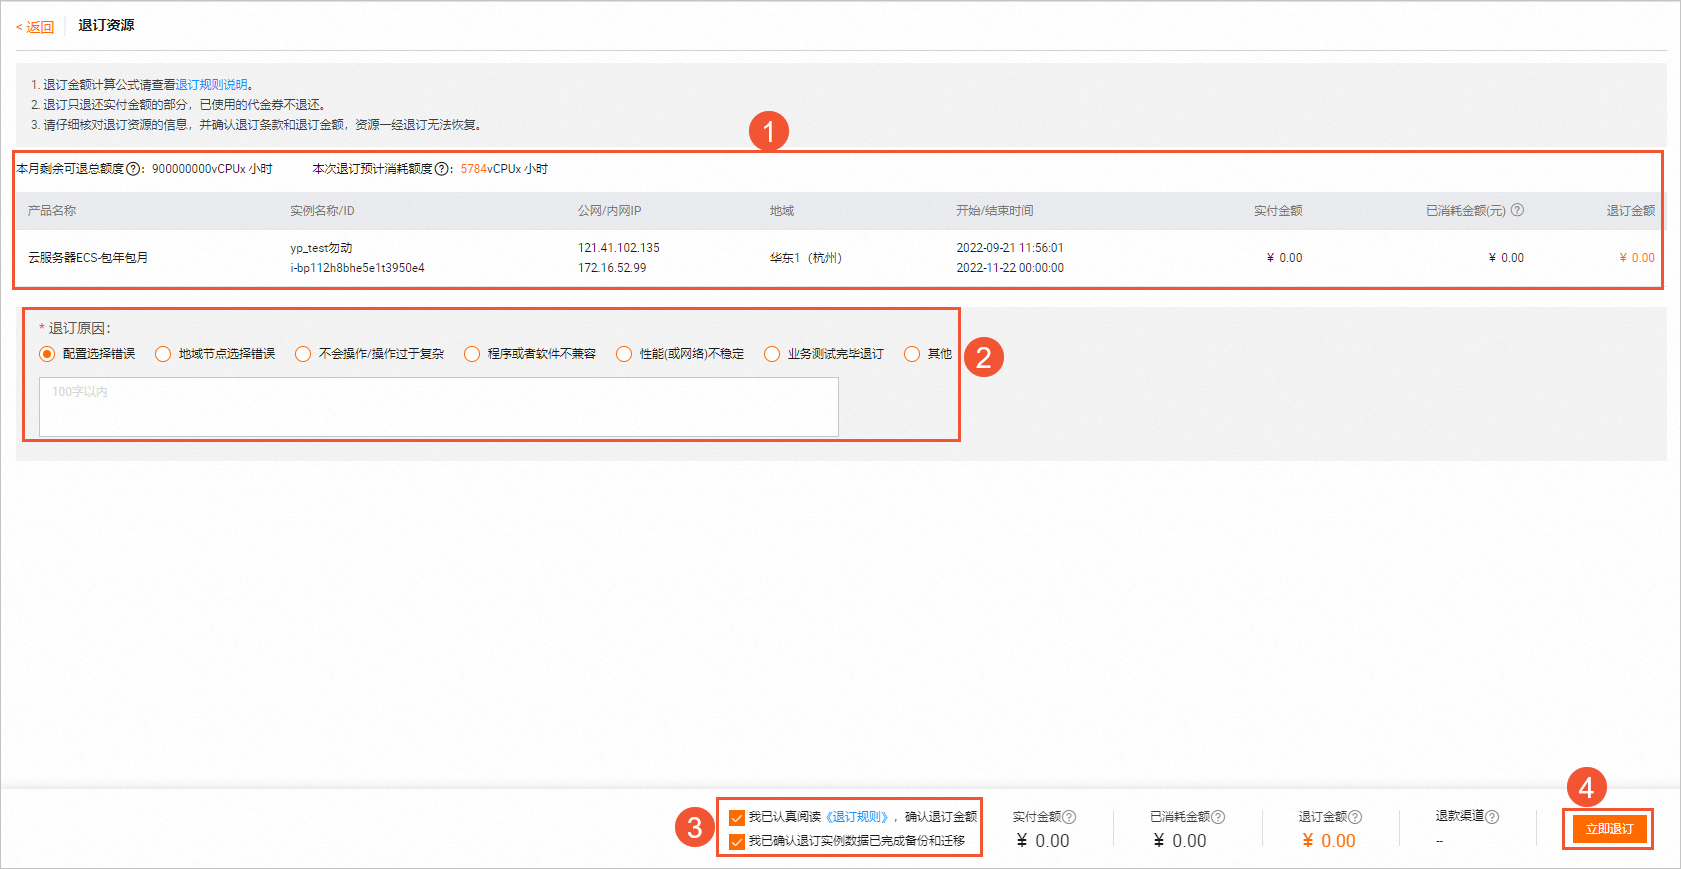Screen dimensions: 1681x869
Task: Select the 配置选择错误 reason
Action: 47,354
